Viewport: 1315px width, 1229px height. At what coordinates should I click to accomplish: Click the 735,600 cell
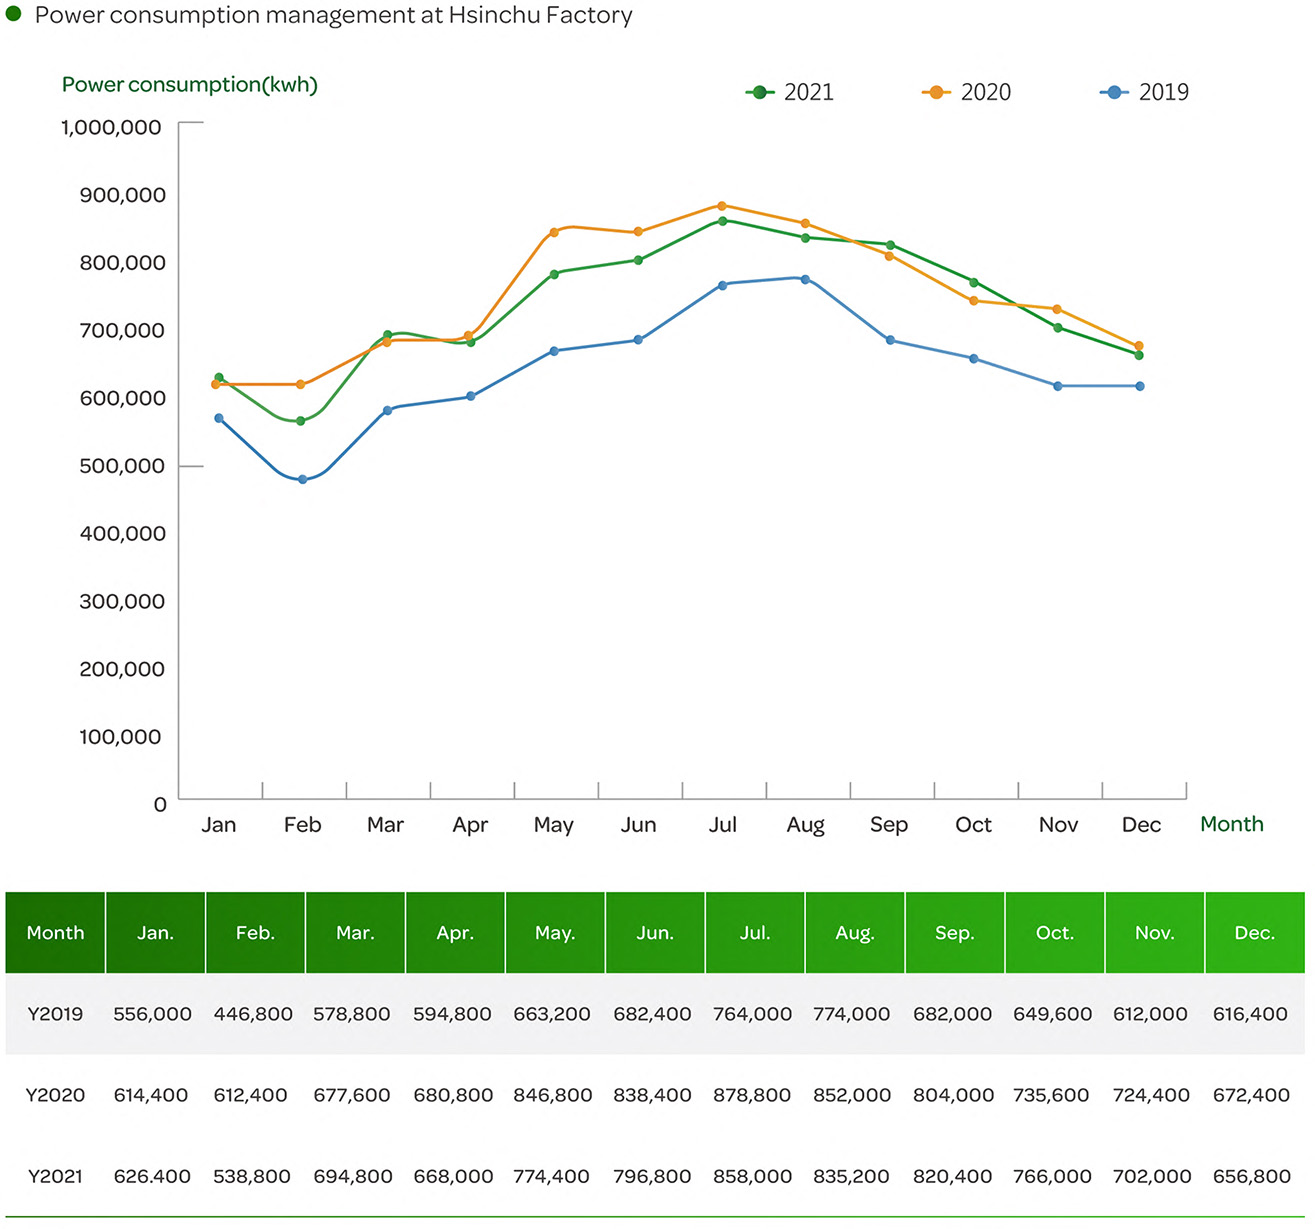point(1051,1095)
